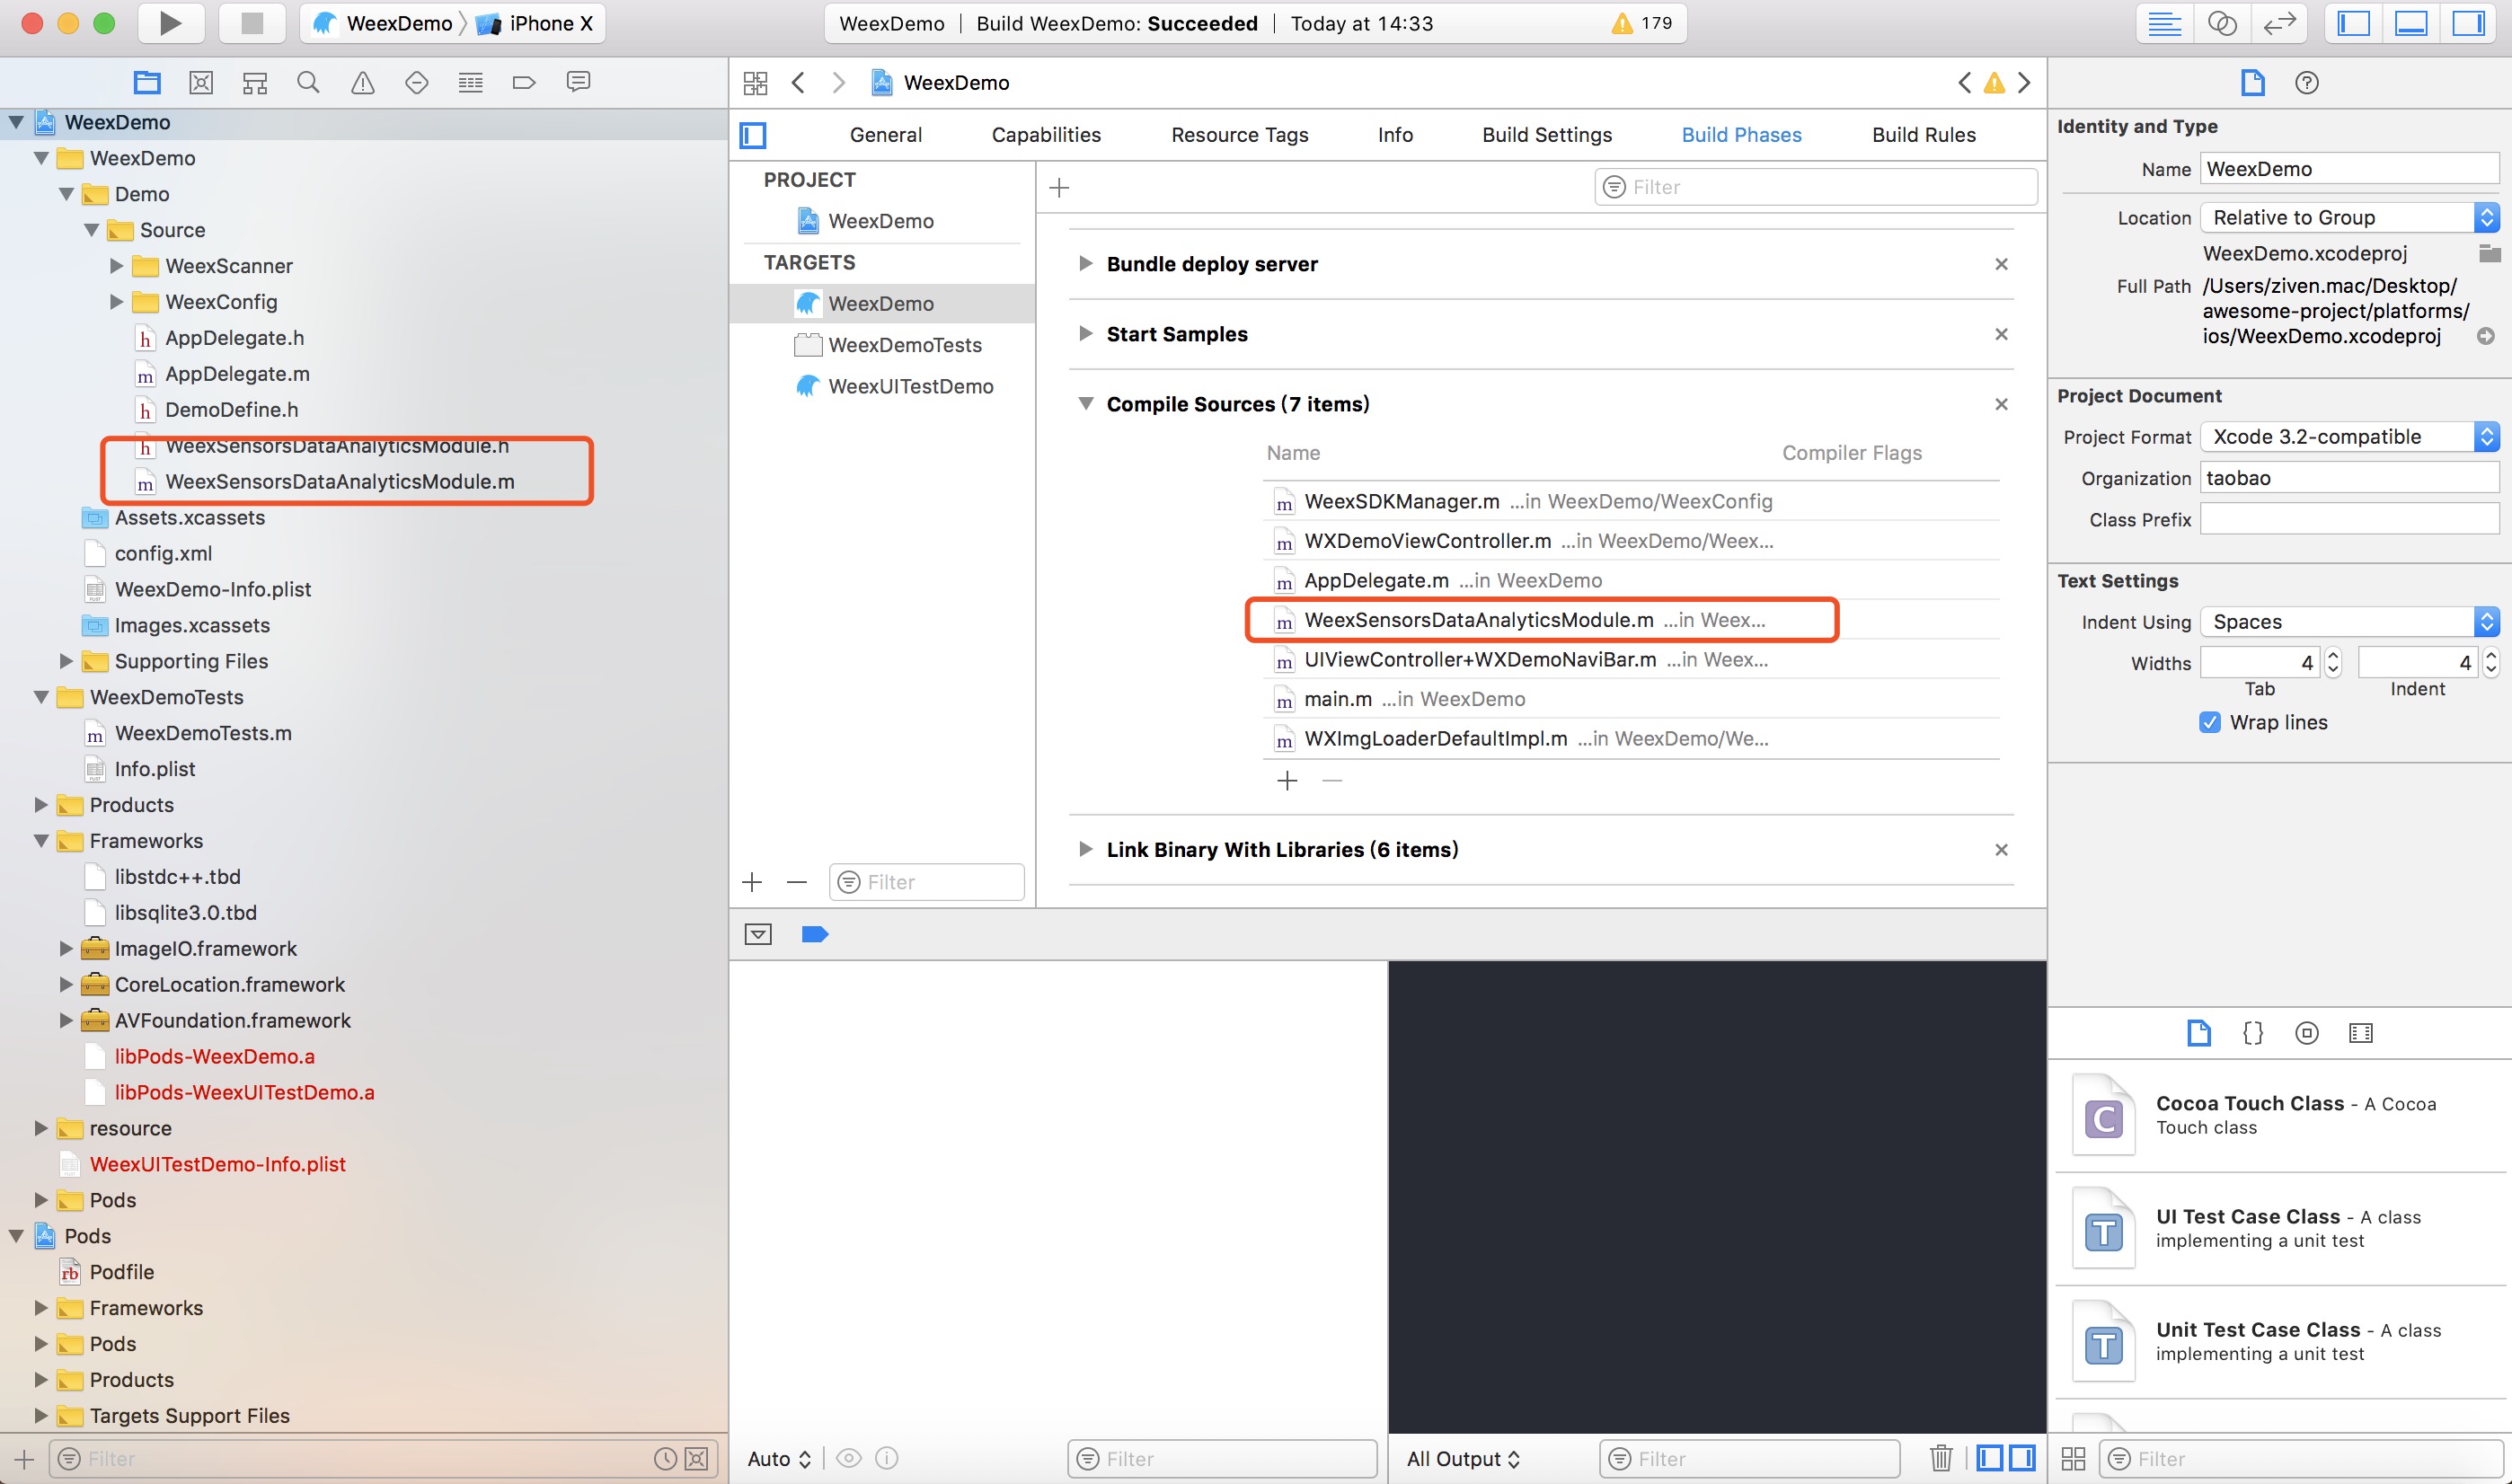Select the iPhone X destination
2512x1484 pixels.
point(536,23)
